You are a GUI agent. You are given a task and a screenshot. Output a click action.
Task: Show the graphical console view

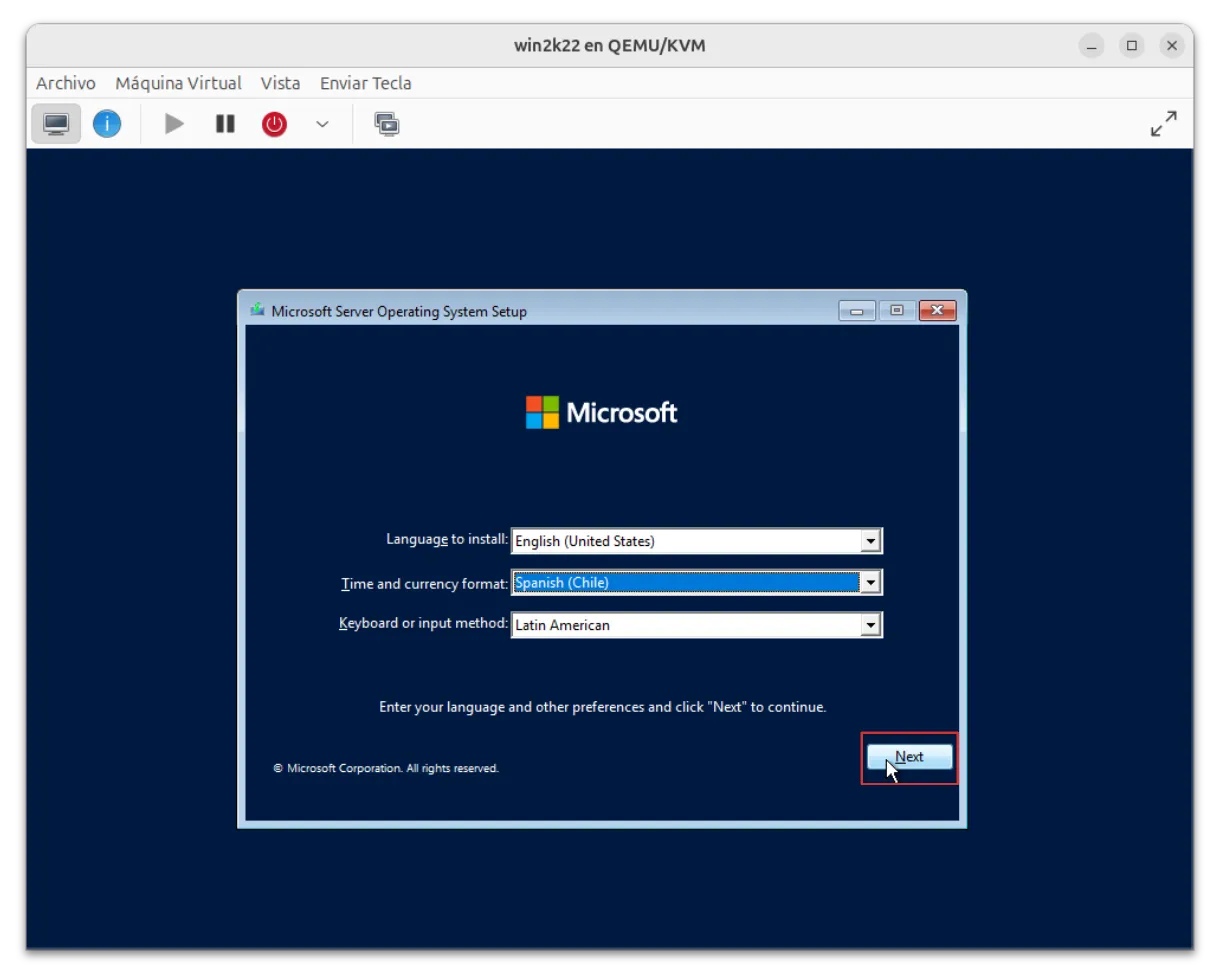pyautogui.click(x=56, y=124)
